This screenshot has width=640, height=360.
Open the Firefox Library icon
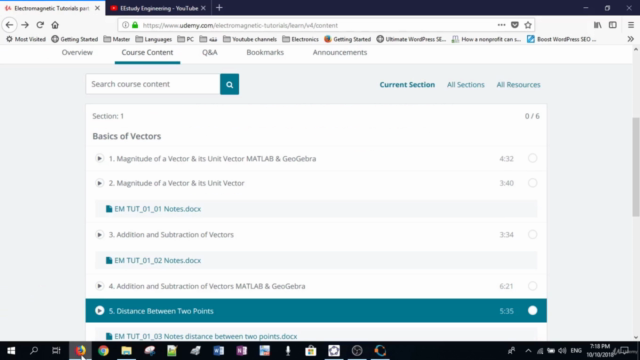598,25
